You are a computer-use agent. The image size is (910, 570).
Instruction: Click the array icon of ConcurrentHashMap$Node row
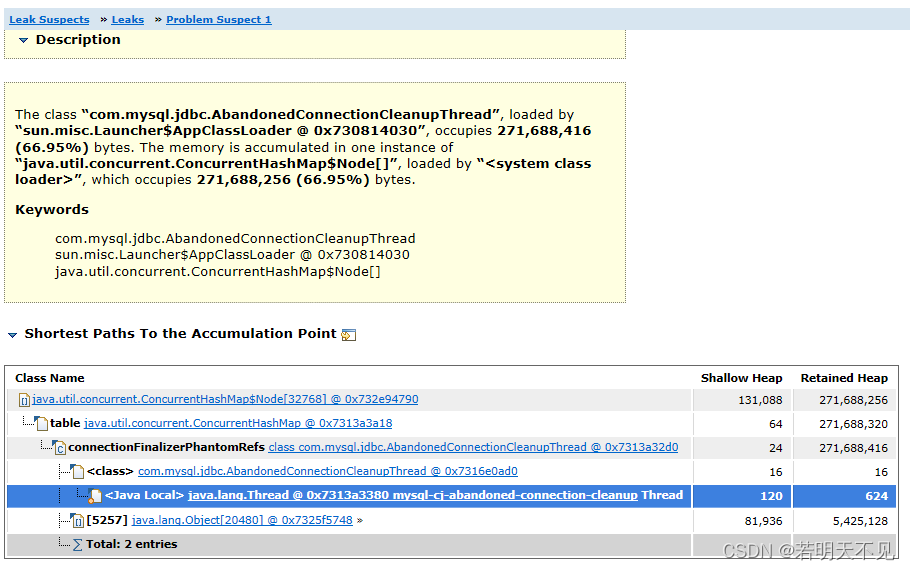coord(24,400)
